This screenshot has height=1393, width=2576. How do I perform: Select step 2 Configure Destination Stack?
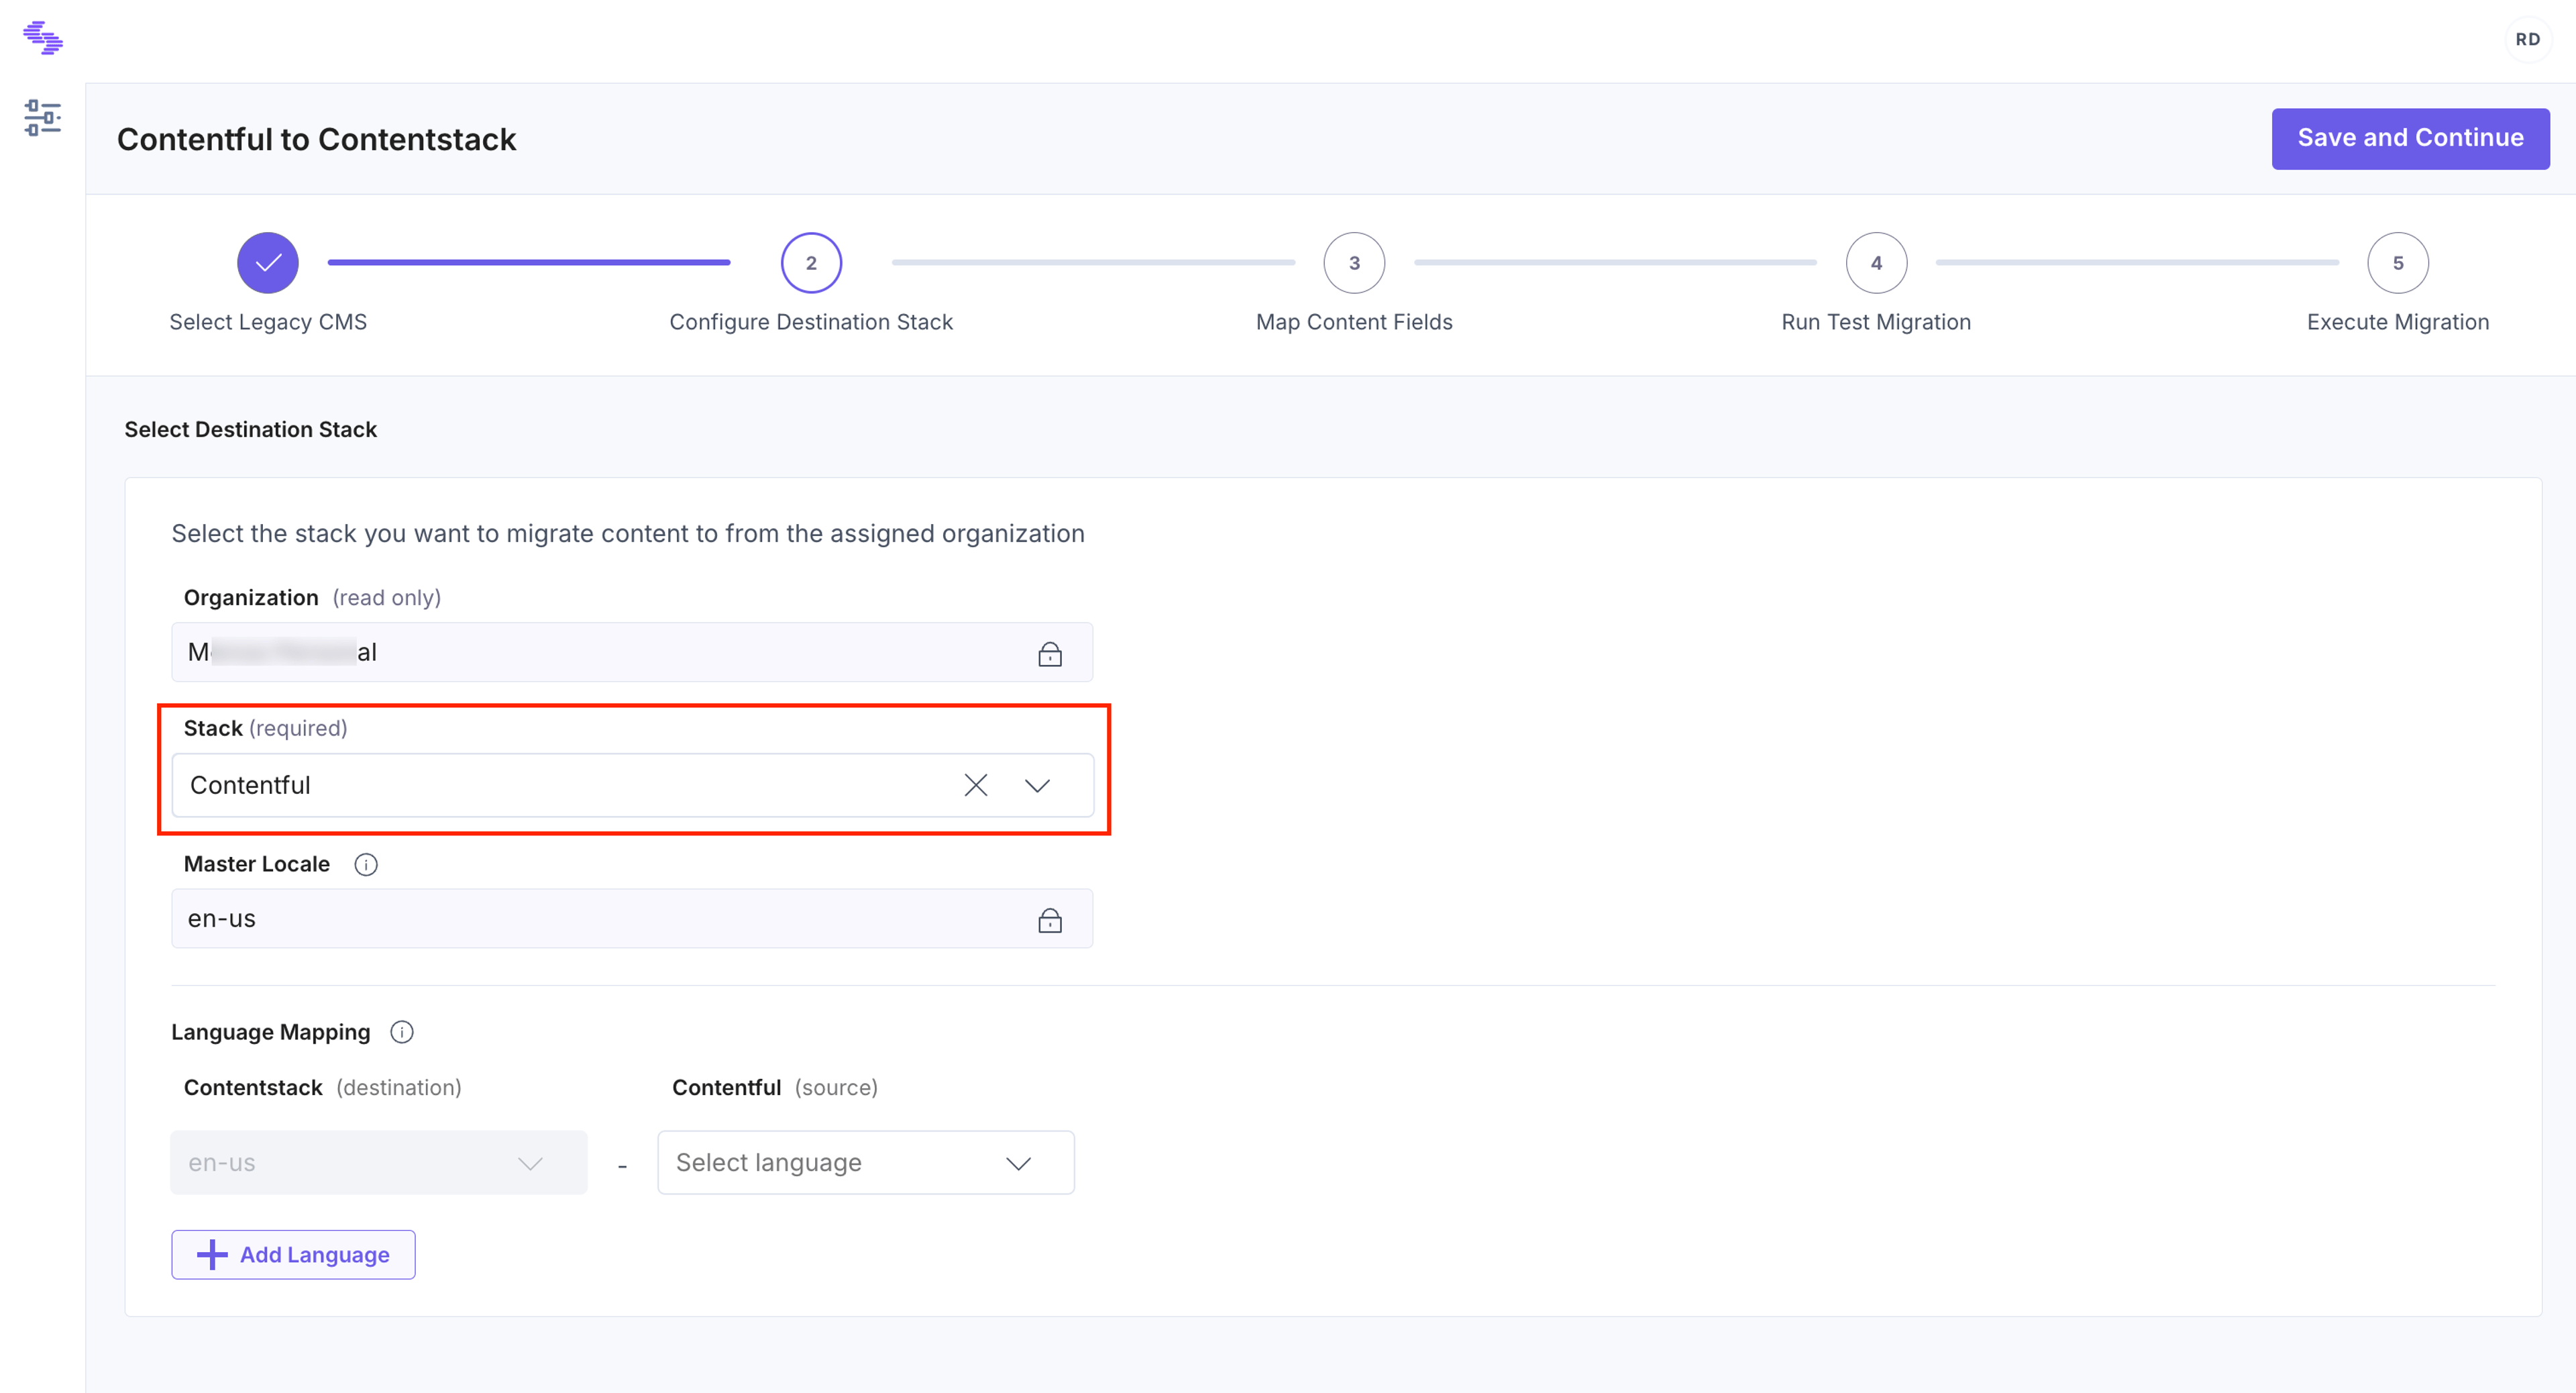coord(811,263)
